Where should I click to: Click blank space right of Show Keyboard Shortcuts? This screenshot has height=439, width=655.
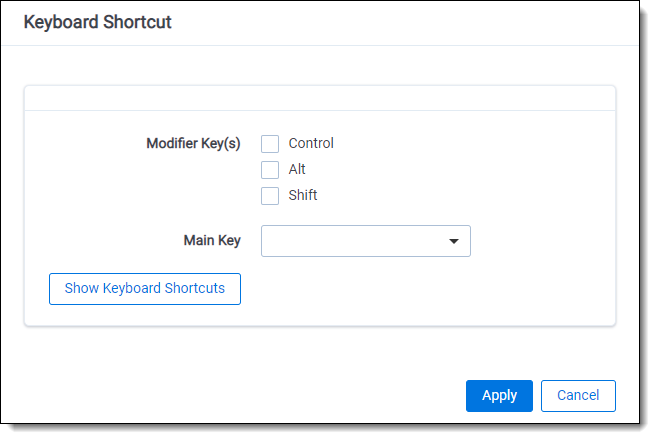420,289
